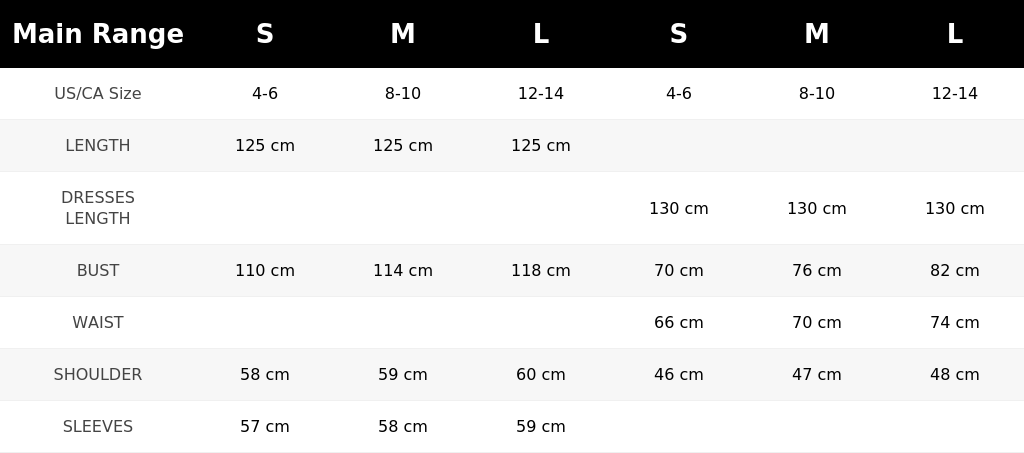Click the 48 cm shoulder value
The height and width of the screenshot is (453, 1024).
point(955,375)
